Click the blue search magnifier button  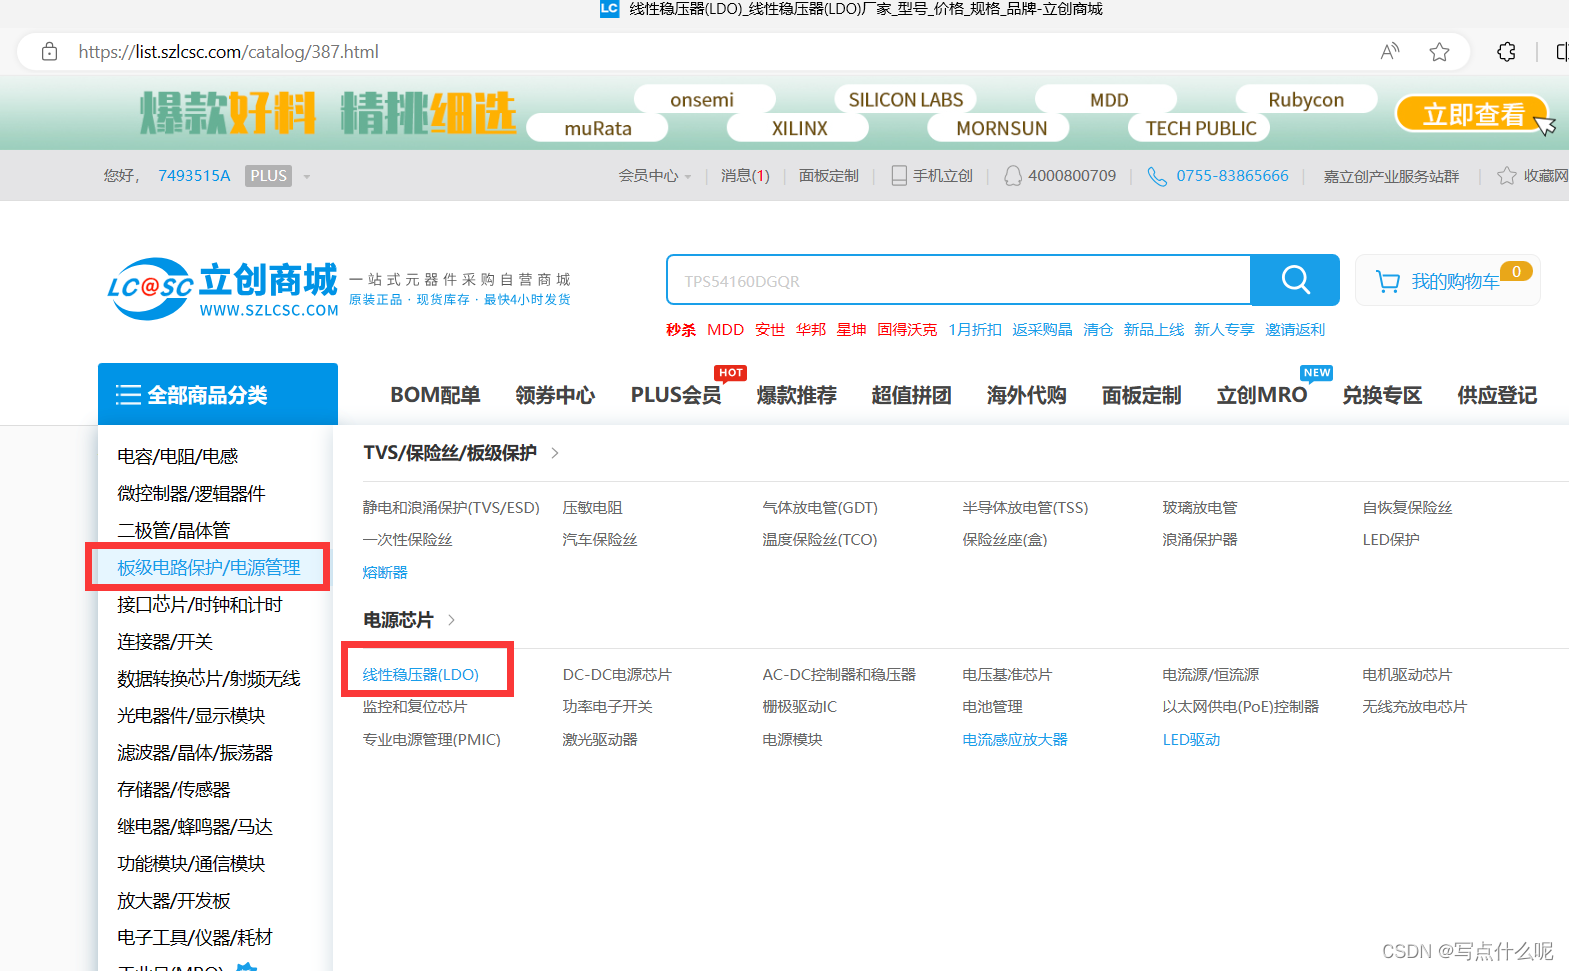1295,280
